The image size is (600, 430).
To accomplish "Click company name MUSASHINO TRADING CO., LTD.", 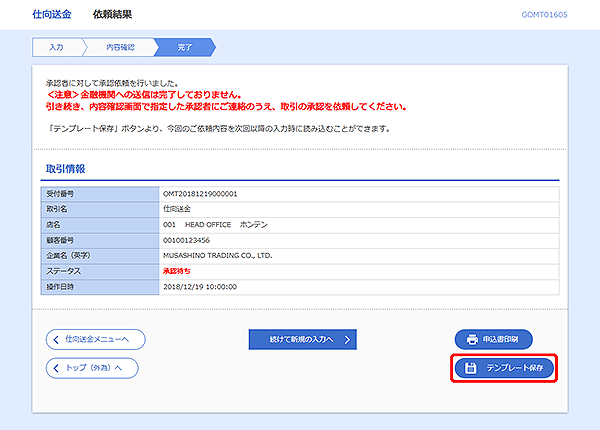I will point(217,255).
